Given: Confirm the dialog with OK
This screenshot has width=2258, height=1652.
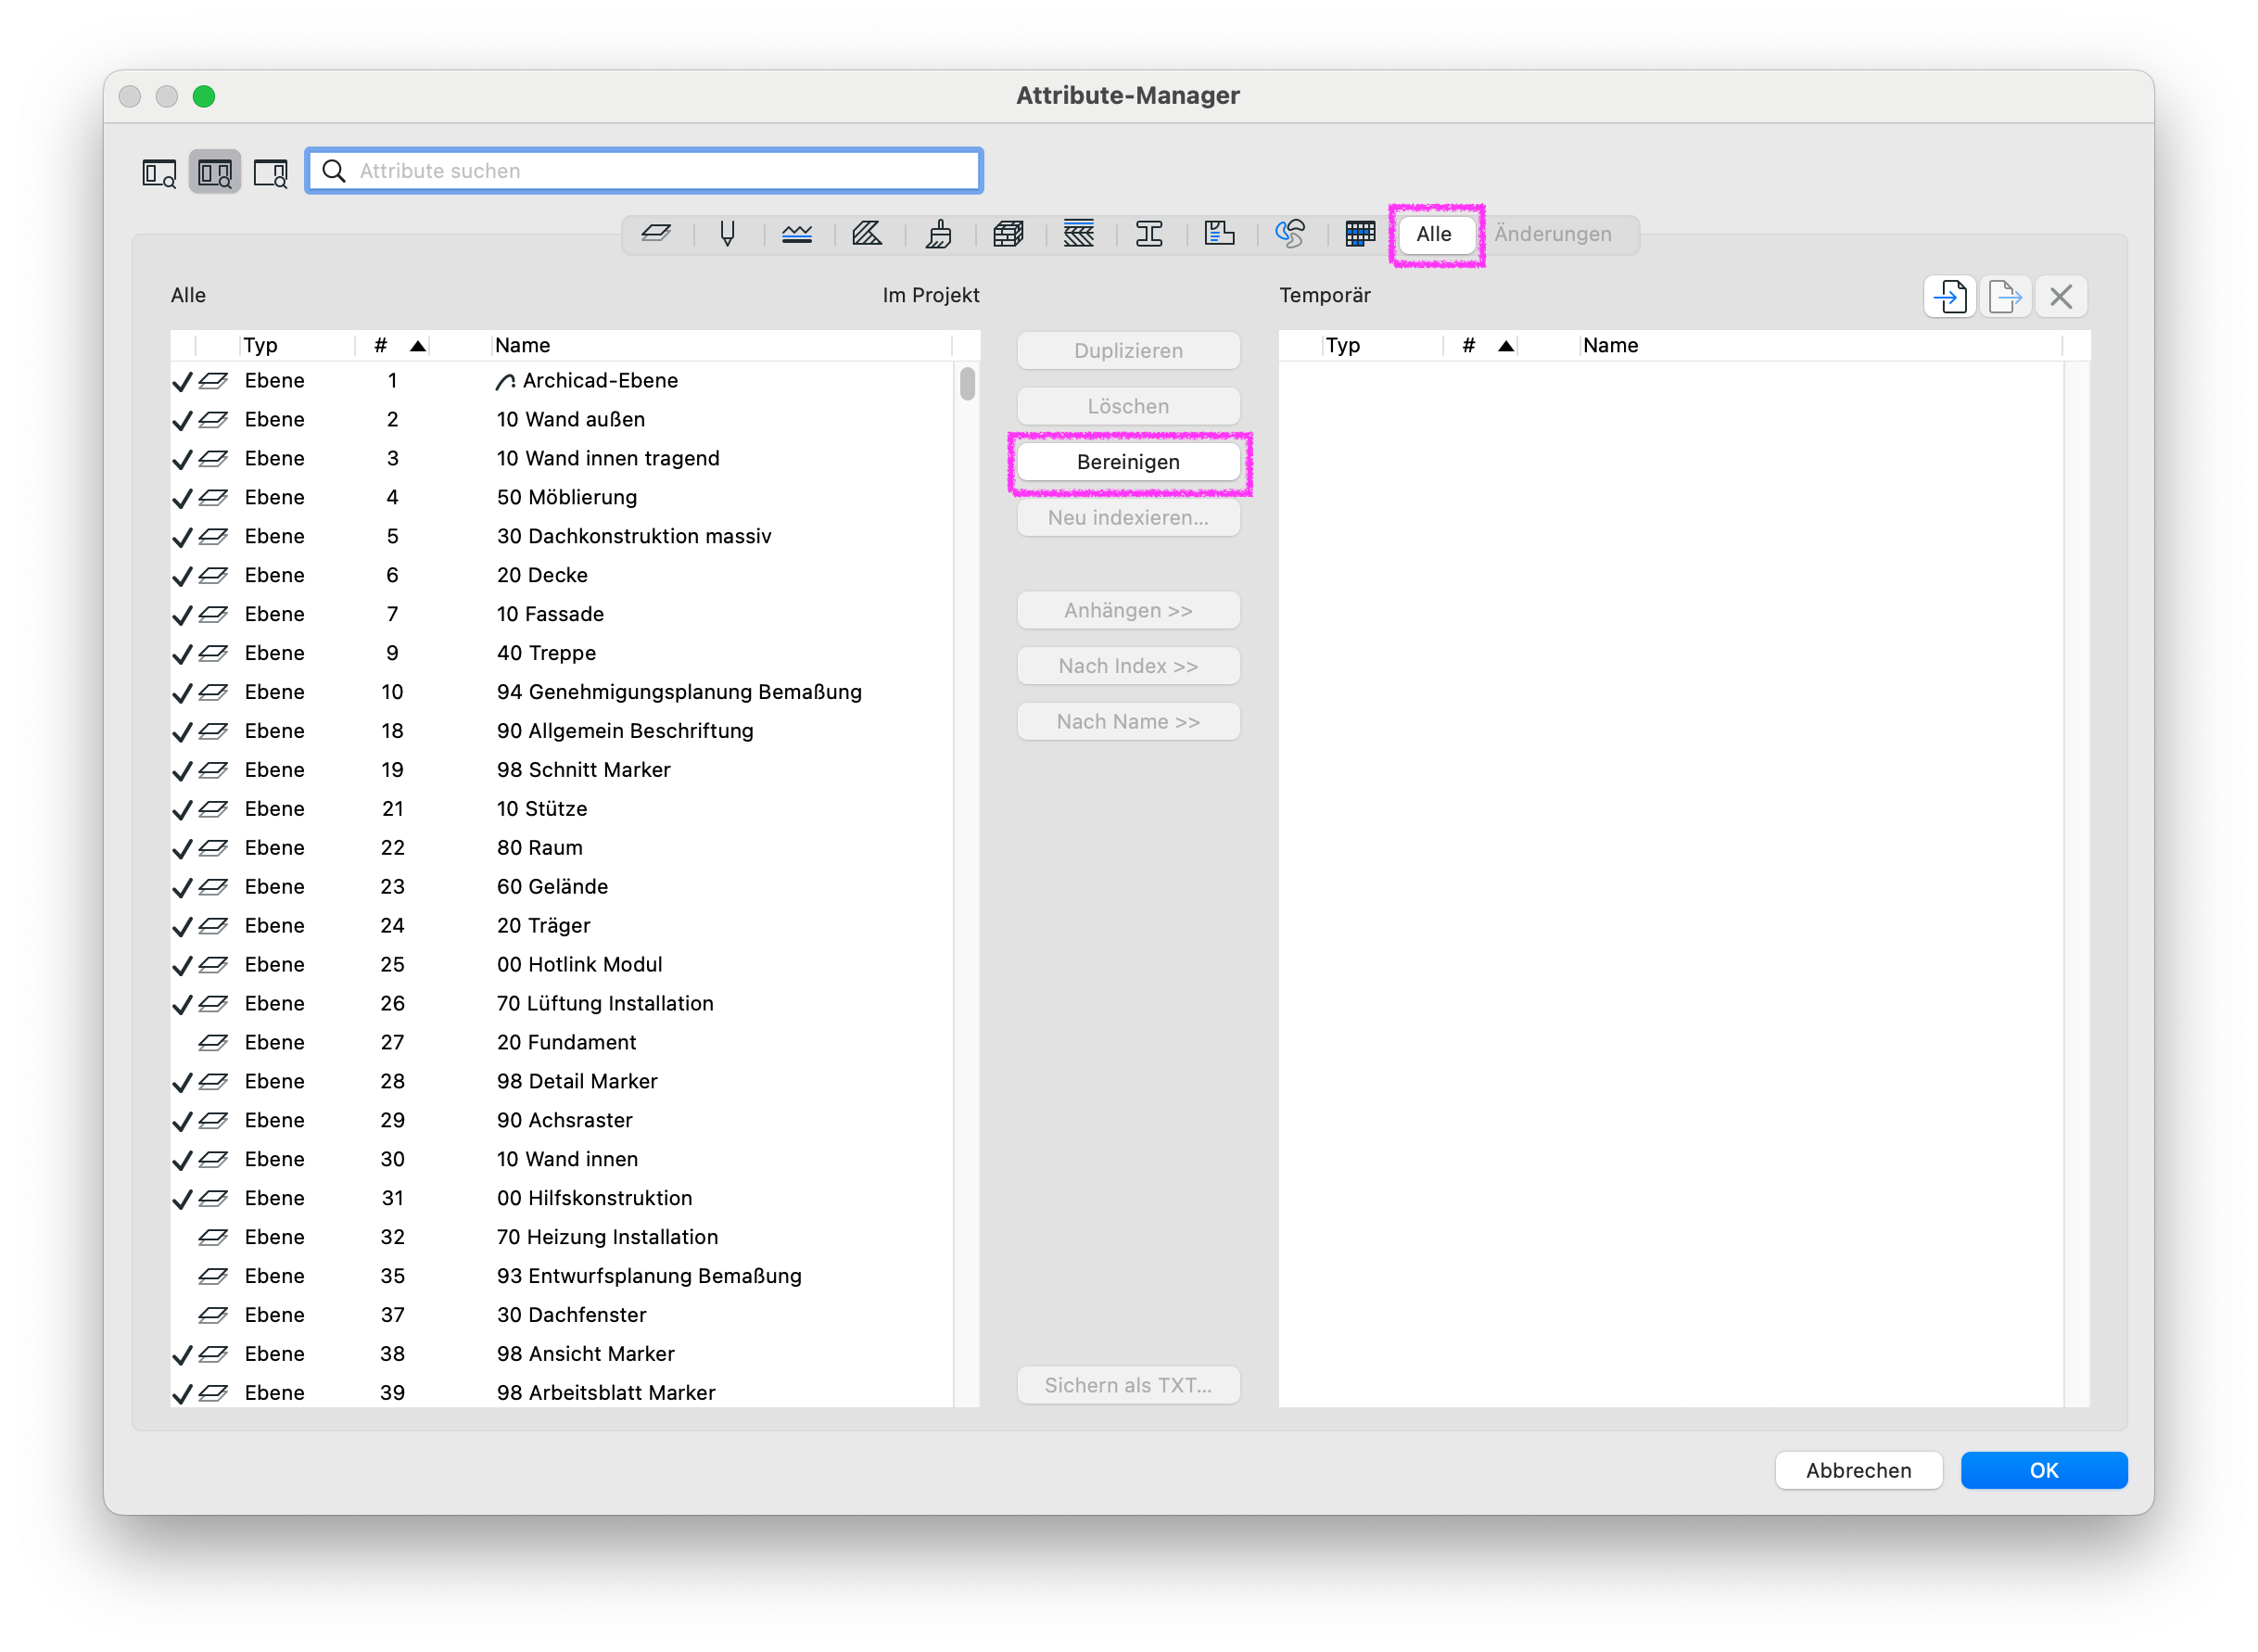Looking at the screenshot, I should pyautogui.click(x=2044, y=1470).
